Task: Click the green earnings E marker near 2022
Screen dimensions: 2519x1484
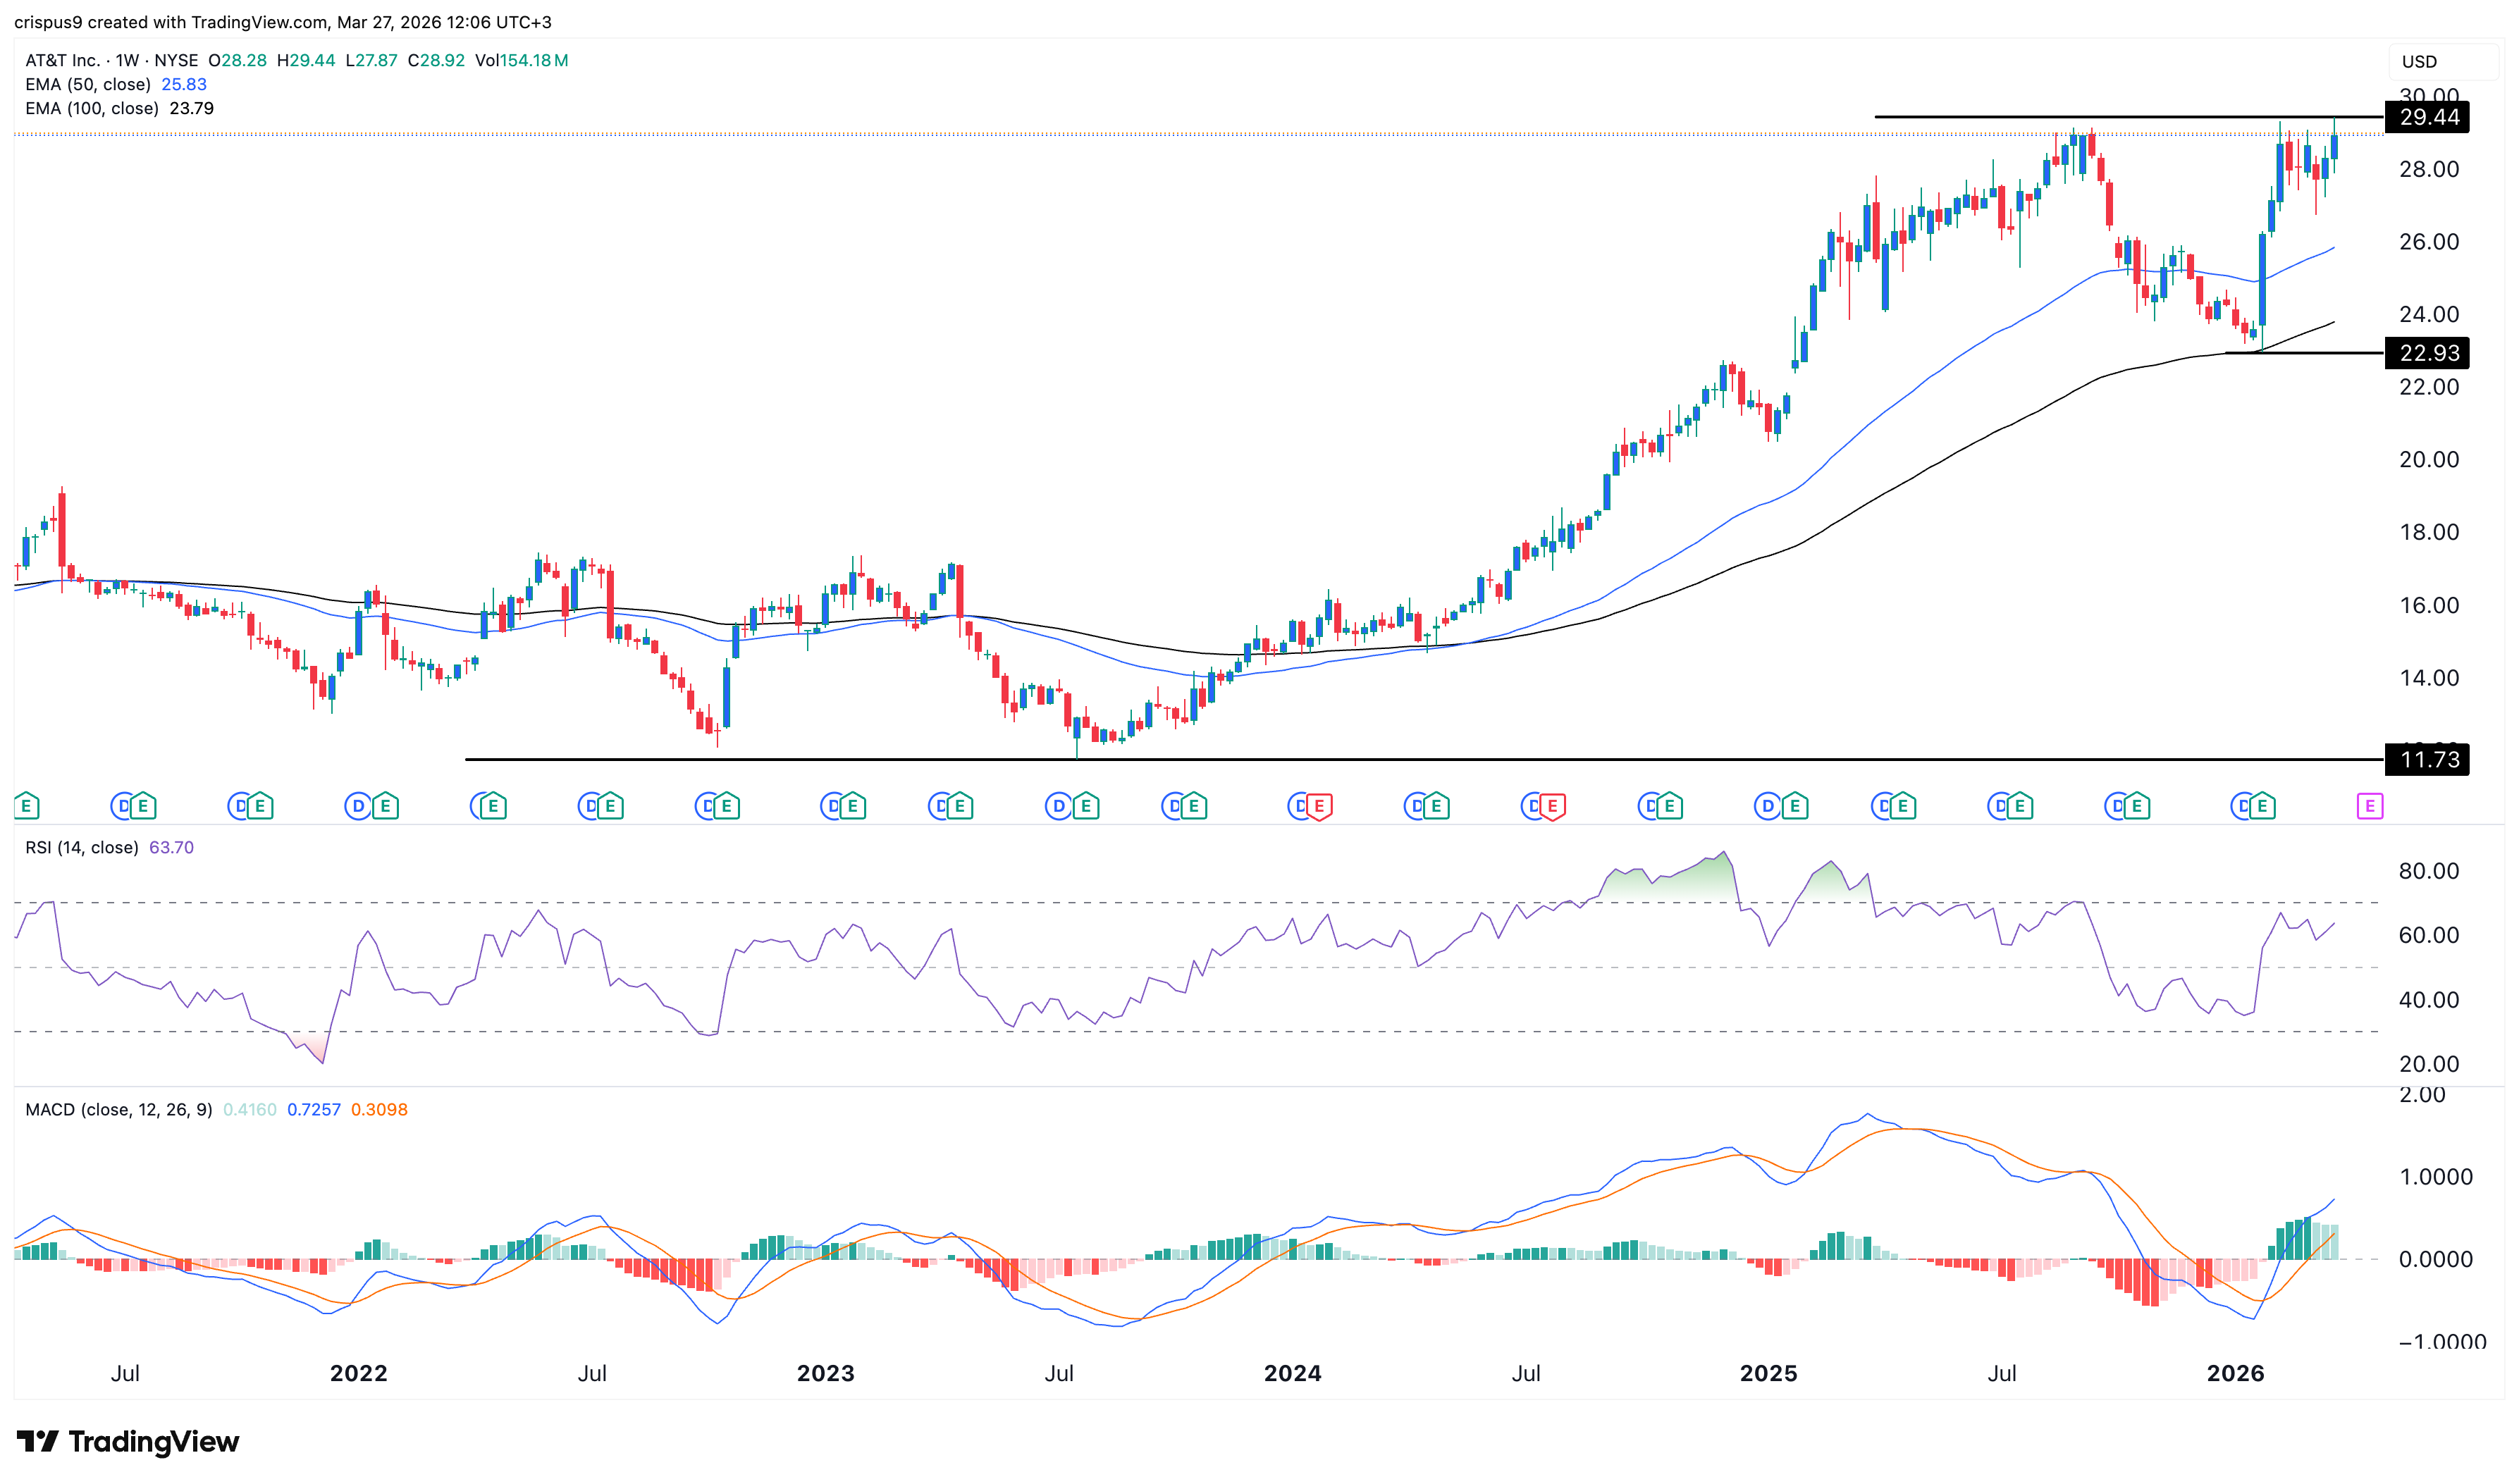Action: 385,805
